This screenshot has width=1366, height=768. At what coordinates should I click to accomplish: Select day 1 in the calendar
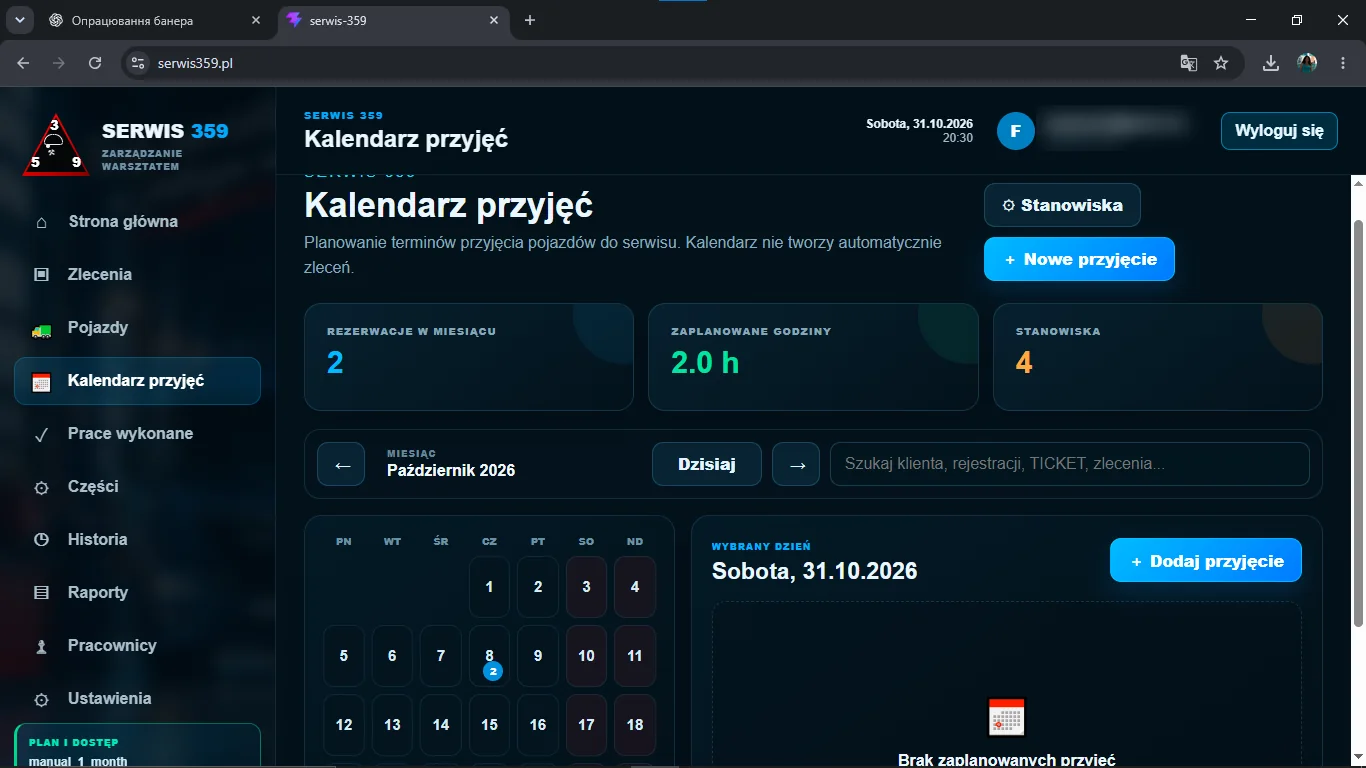489,587
